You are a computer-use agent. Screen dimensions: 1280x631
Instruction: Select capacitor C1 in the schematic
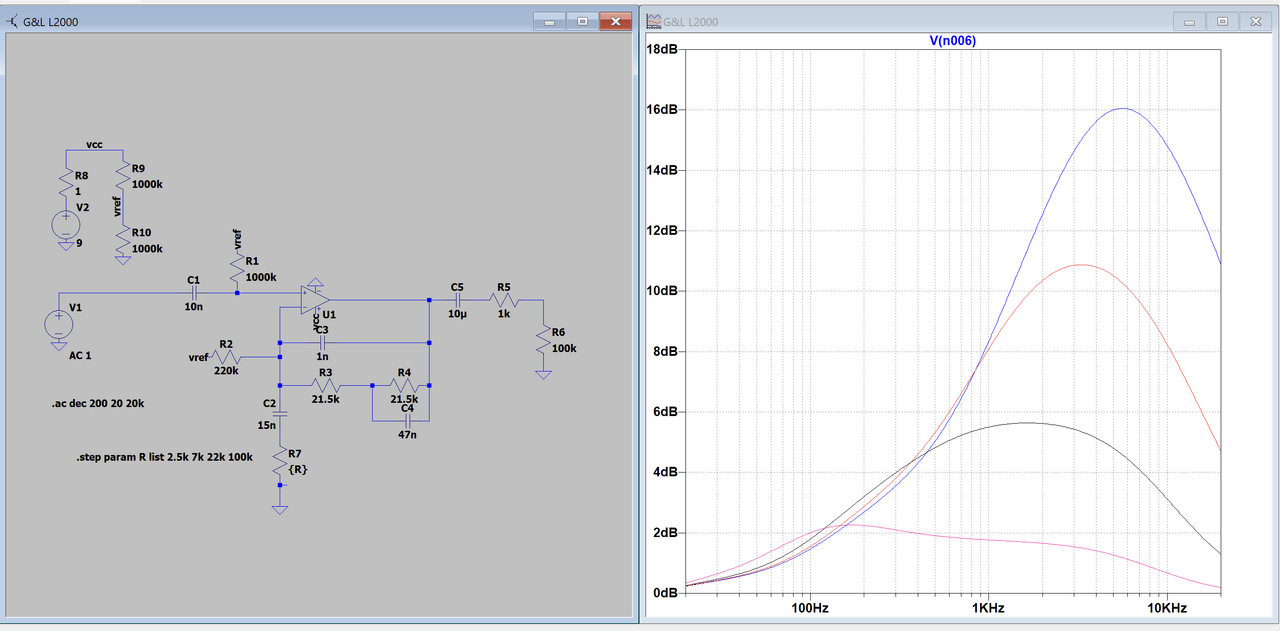coord(194,293)
